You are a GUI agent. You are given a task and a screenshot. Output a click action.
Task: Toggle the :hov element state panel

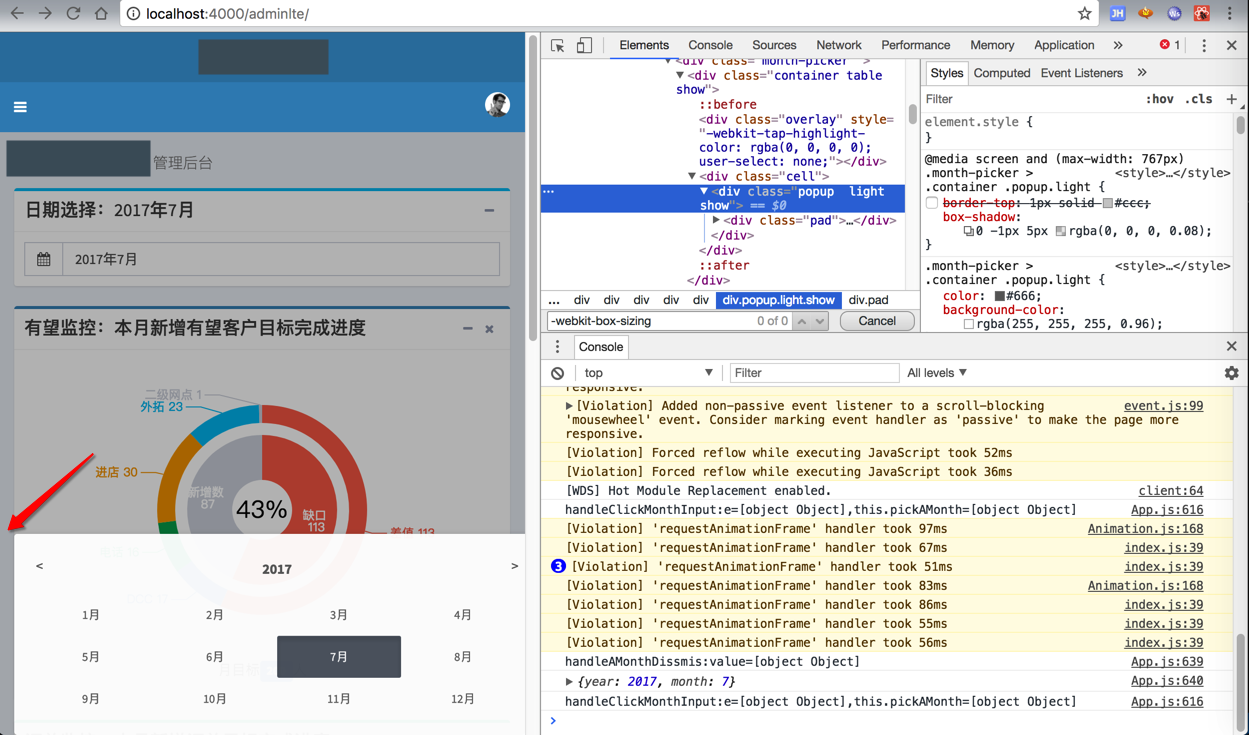(1159, 99)
